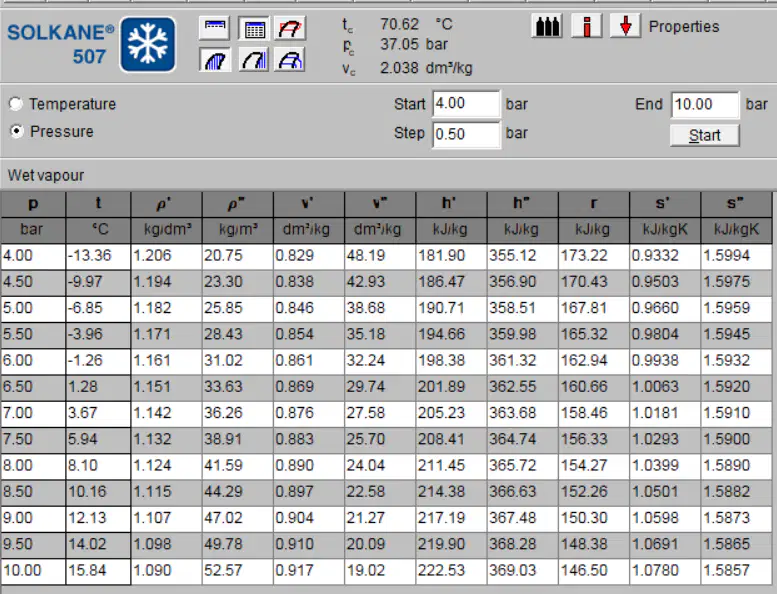Select the superheated vapour region icon
This screenshot has height=594, width=777.
254,60
